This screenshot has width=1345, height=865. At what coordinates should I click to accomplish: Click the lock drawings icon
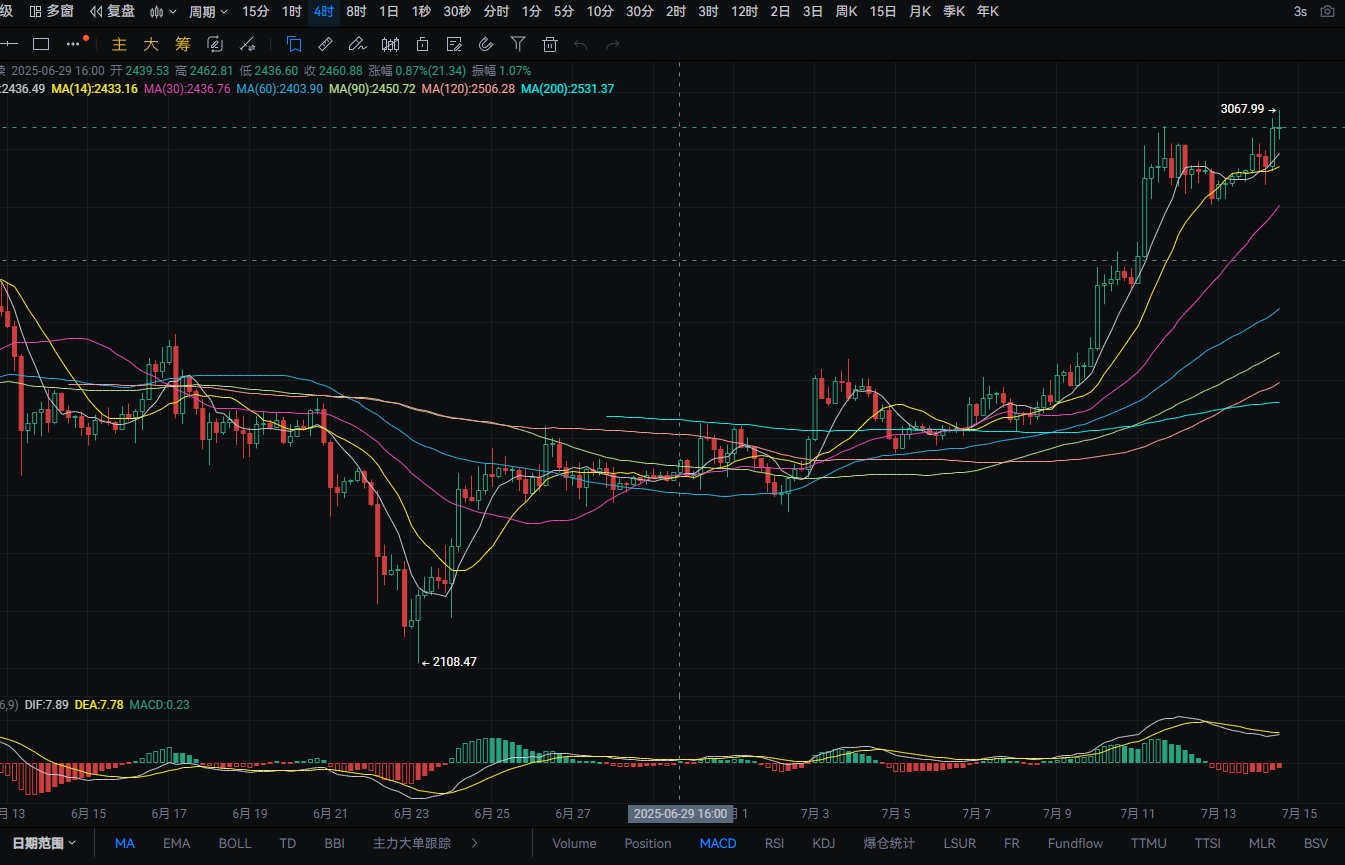[x=423, y=44]
